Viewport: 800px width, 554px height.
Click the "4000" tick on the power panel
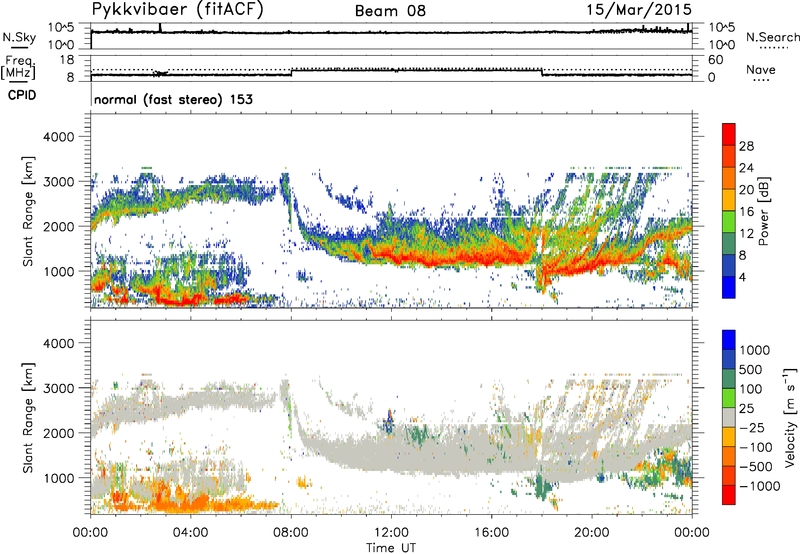pyautogui.click(x=58, y=137)
